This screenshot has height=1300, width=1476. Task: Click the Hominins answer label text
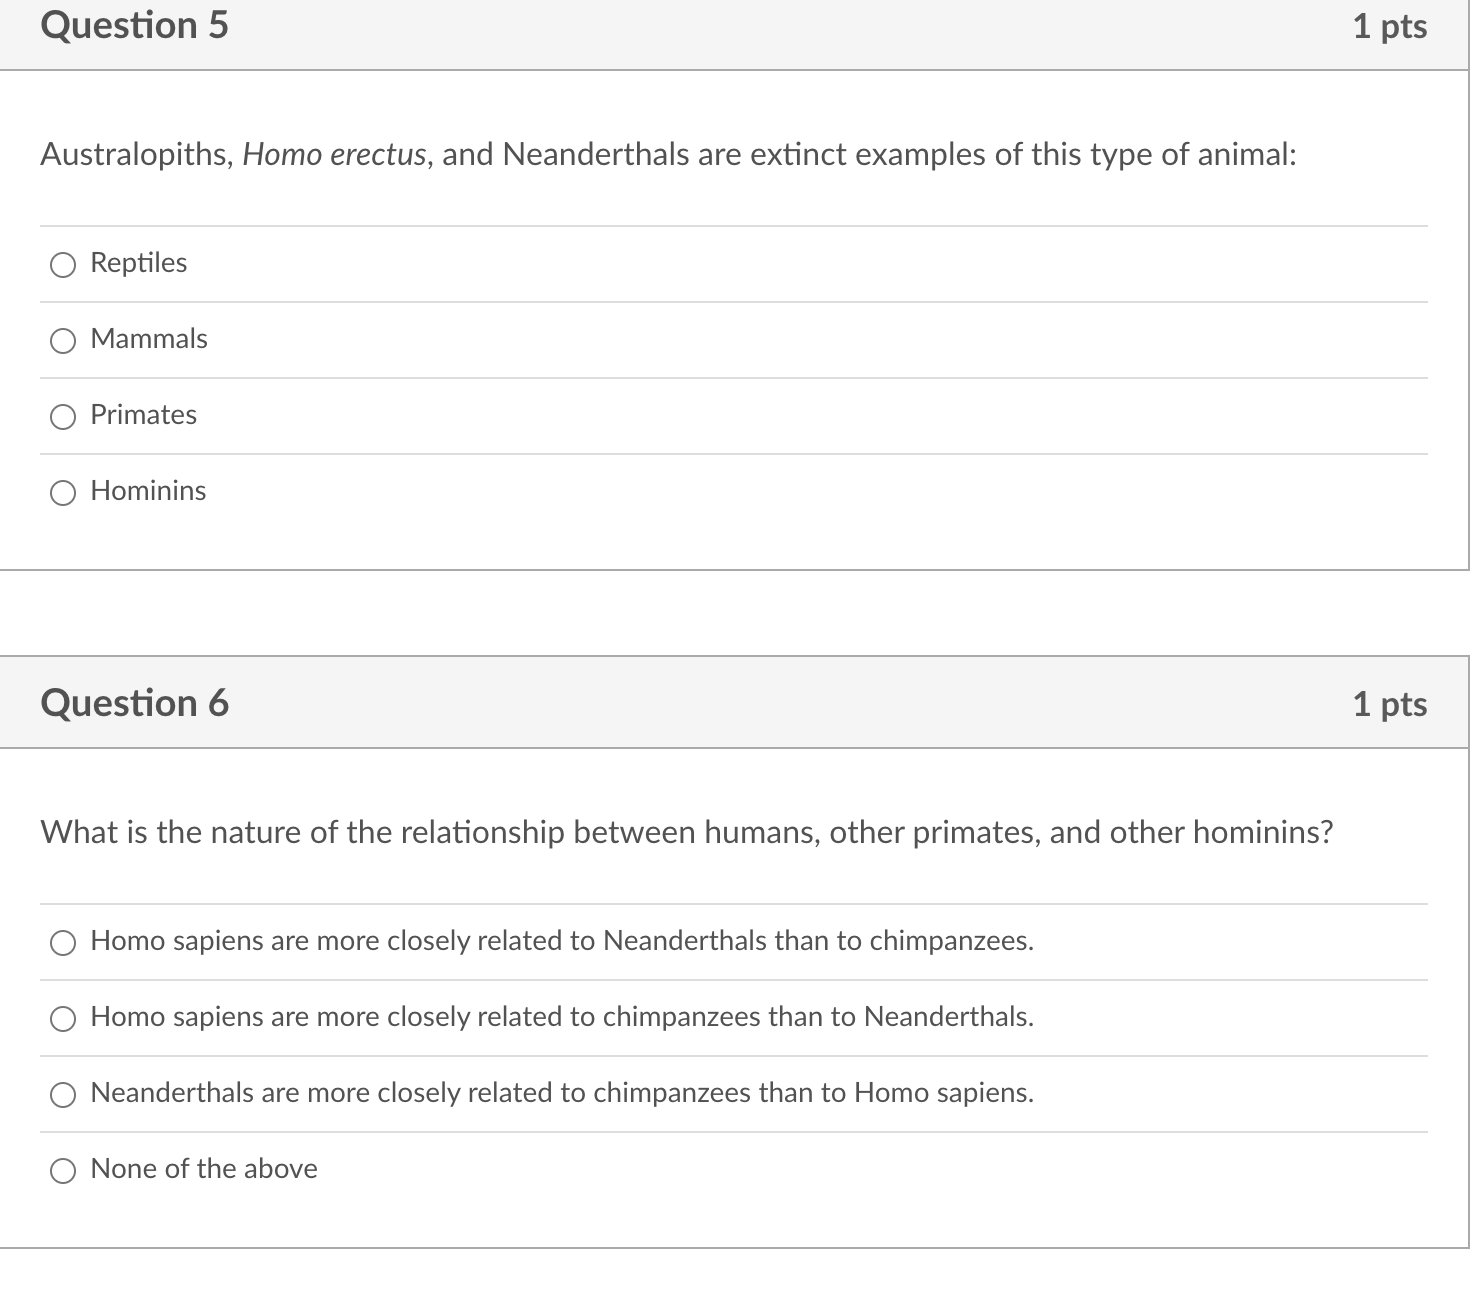pos(148,491)
